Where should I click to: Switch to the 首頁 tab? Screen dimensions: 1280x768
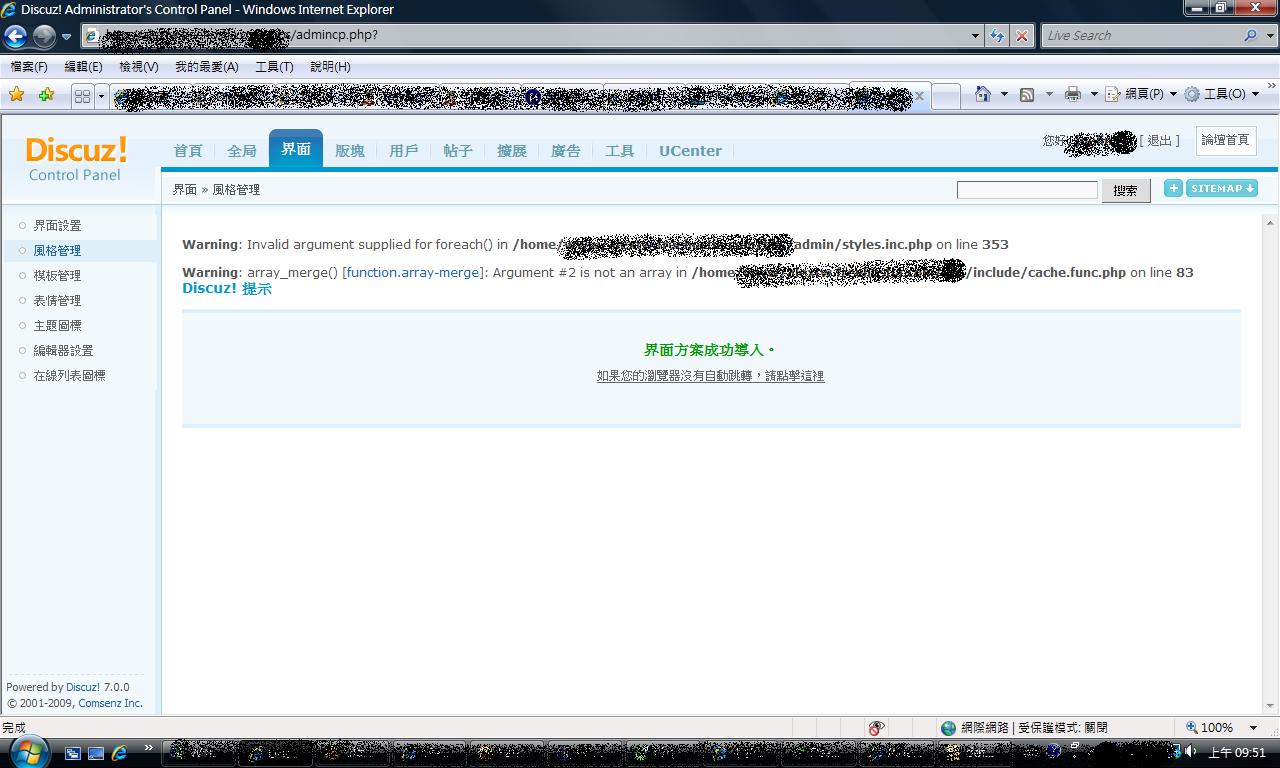click(188, 151)
